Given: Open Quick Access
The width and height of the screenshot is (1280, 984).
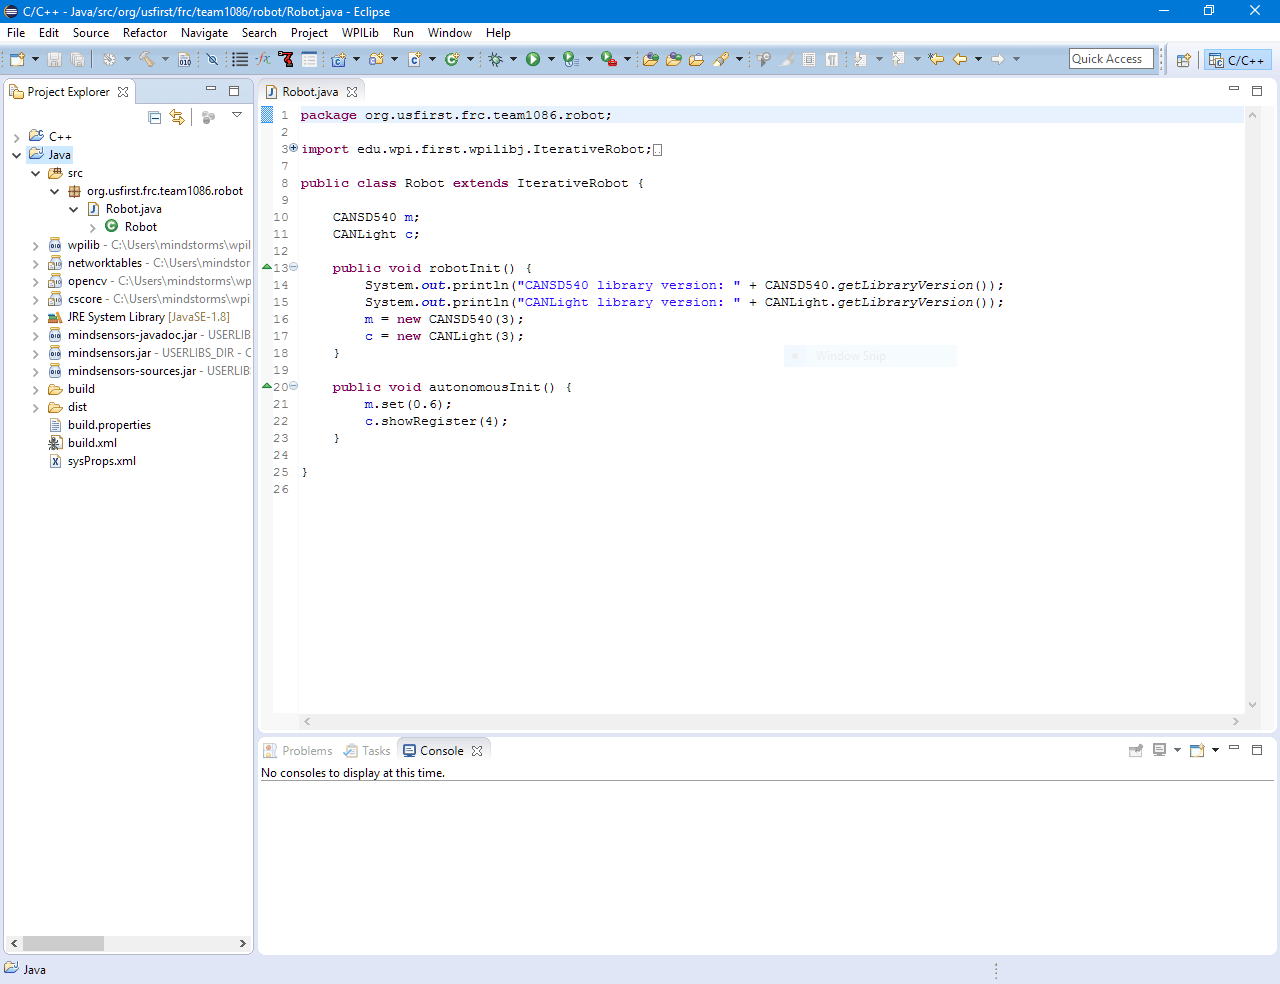Looking at the screenshot, I should pos(1110,58).
